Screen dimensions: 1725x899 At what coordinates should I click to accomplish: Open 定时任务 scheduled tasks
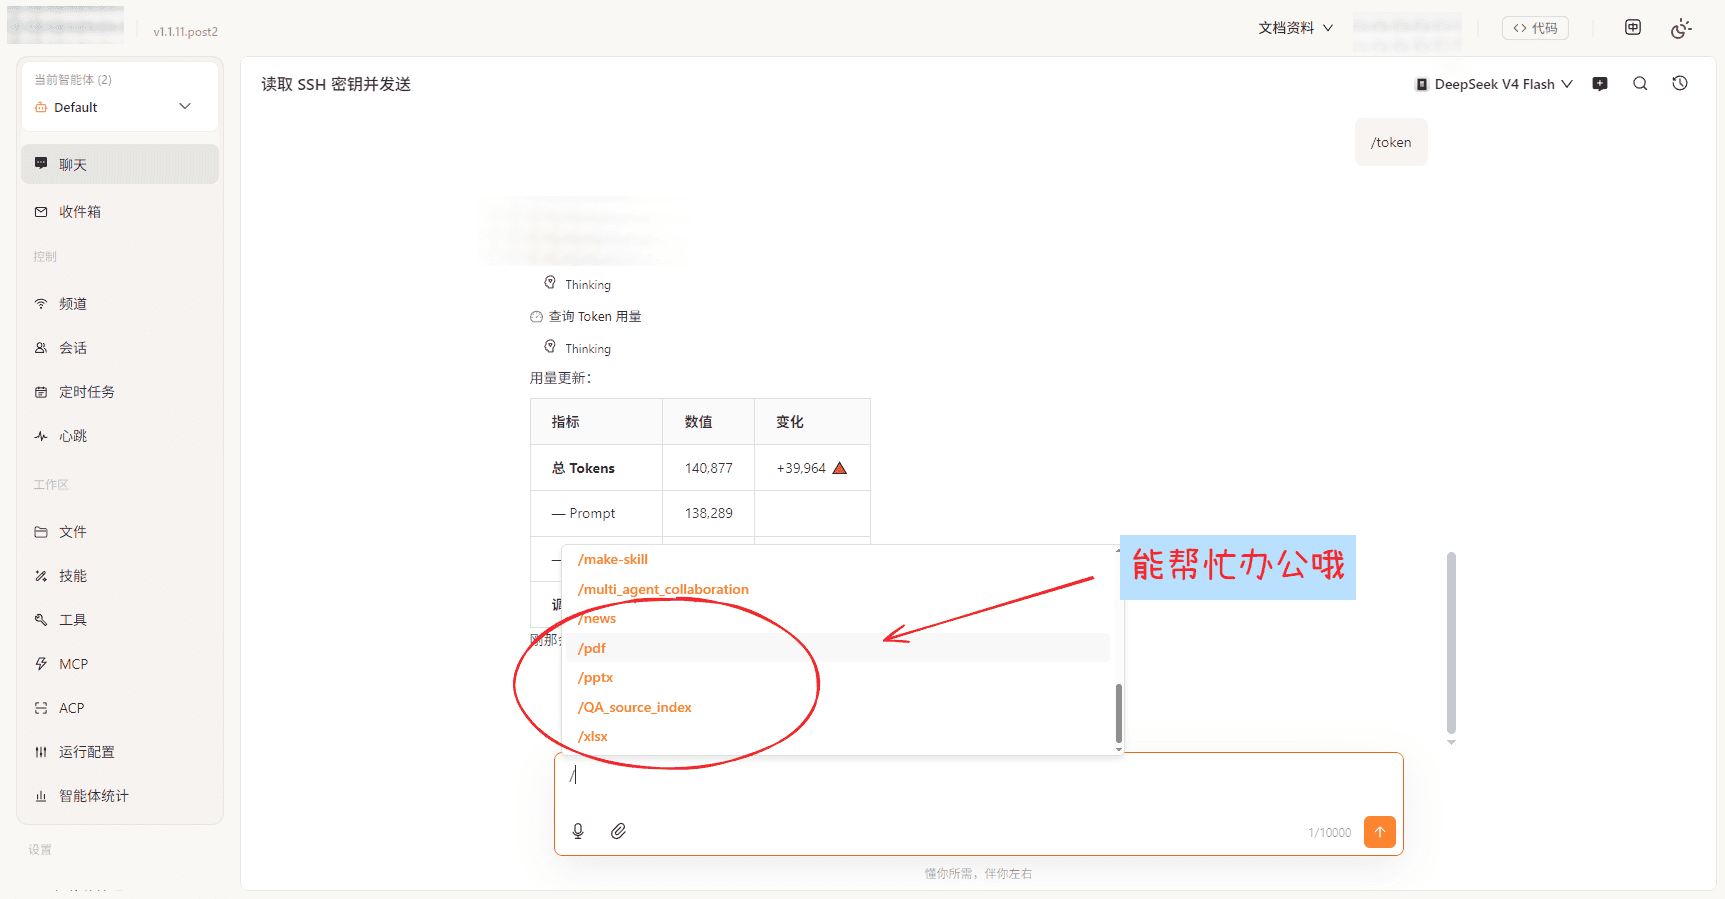point(120,392)
